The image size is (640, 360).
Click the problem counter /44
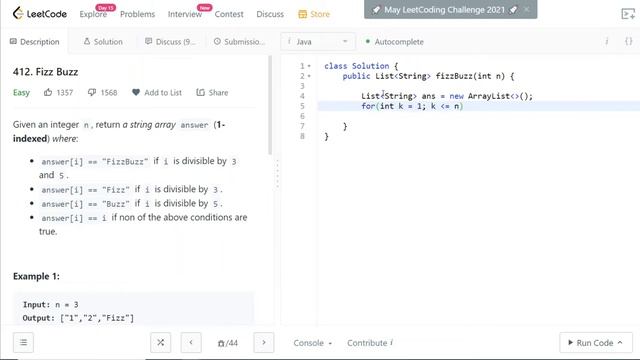coord(228,343)
